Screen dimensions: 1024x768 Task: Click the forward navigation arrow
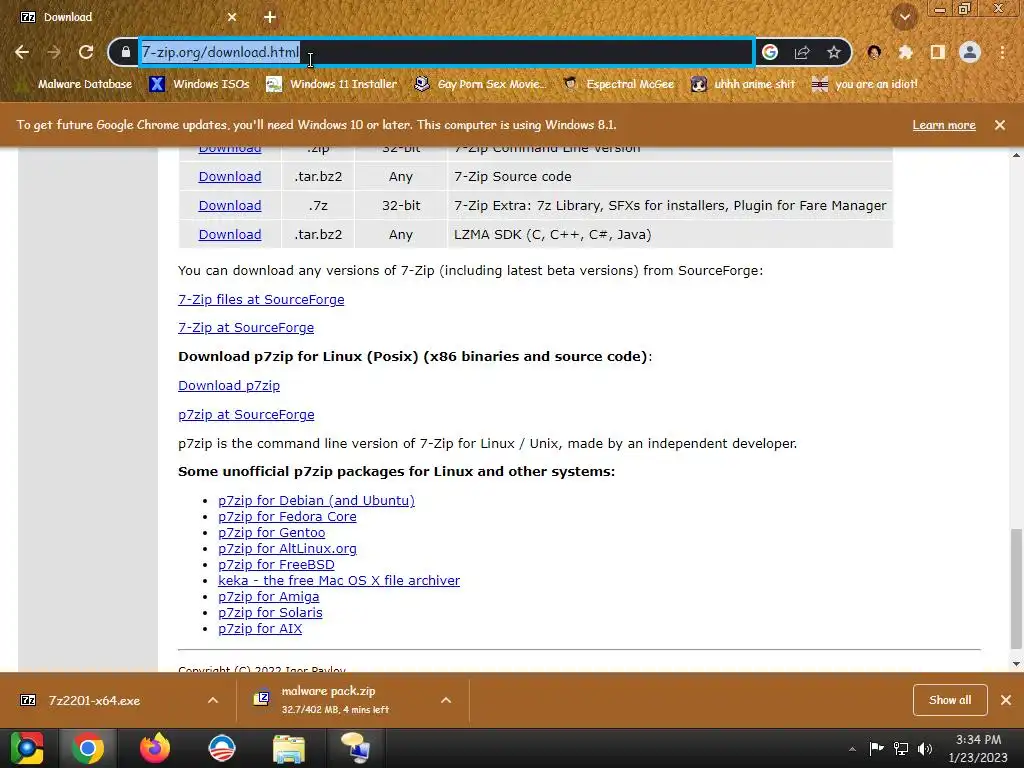point(54,52)
